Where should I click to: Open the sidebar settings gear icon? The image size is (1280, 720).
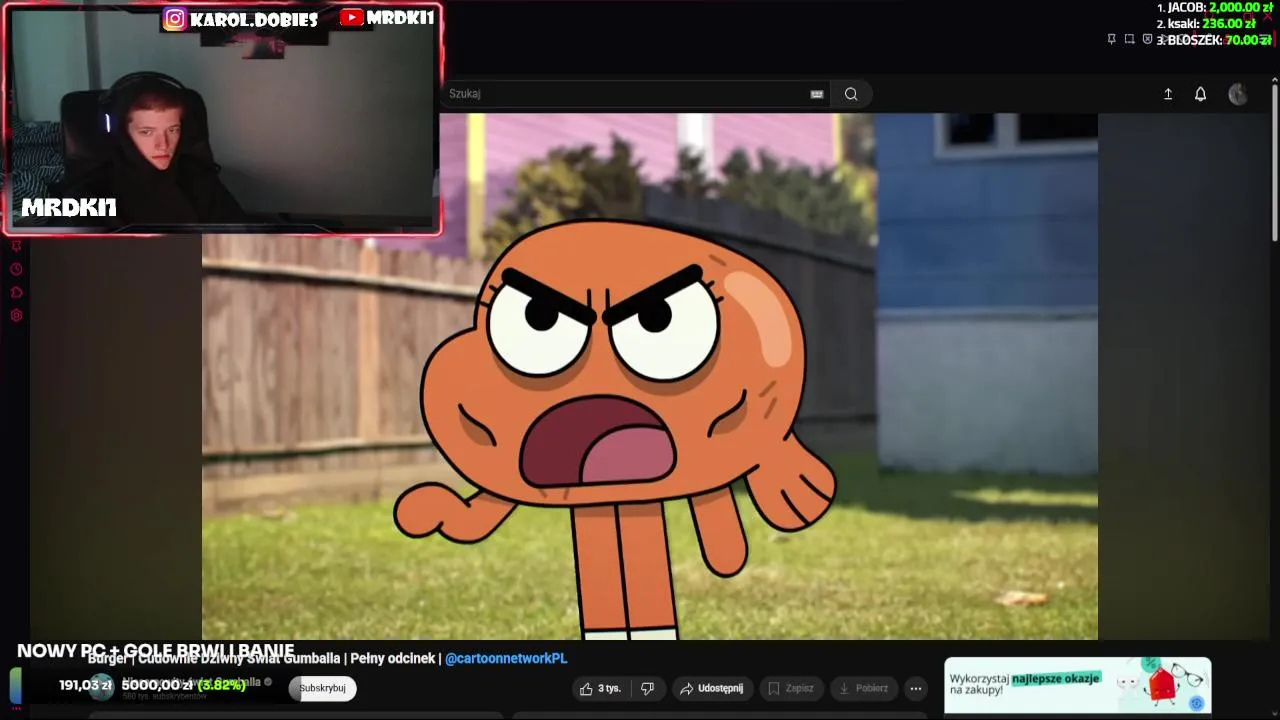[16, 315]
